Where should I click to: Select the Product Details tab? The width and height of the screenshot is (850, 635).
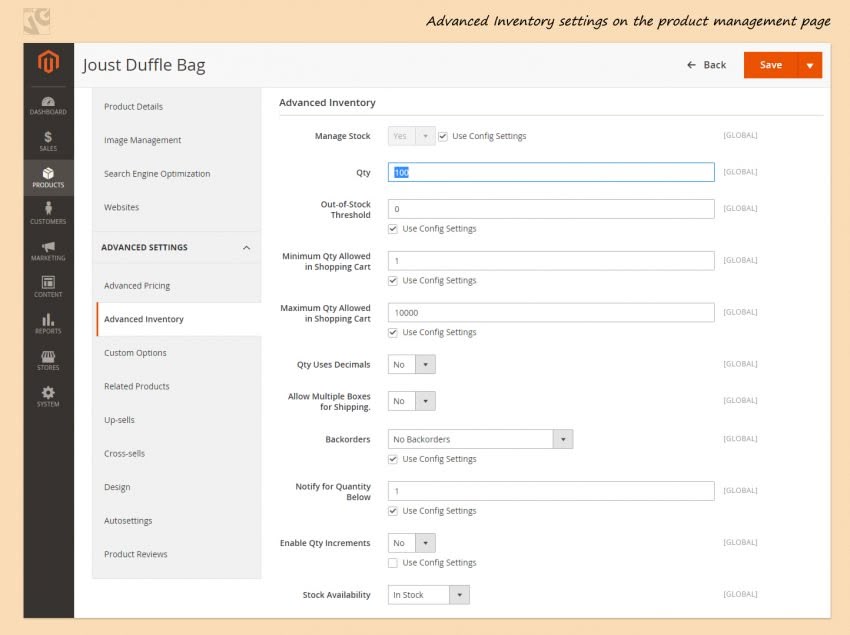(x=133, y=106)
